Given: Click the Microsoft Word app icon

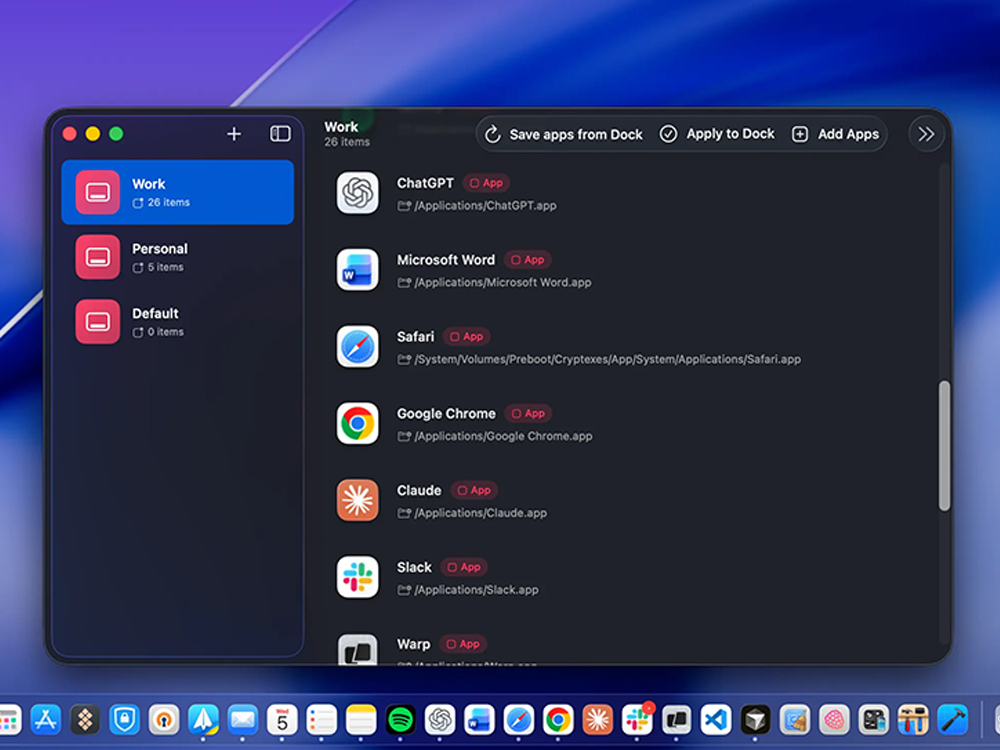Looking at the screenshot, I should 357,270.
